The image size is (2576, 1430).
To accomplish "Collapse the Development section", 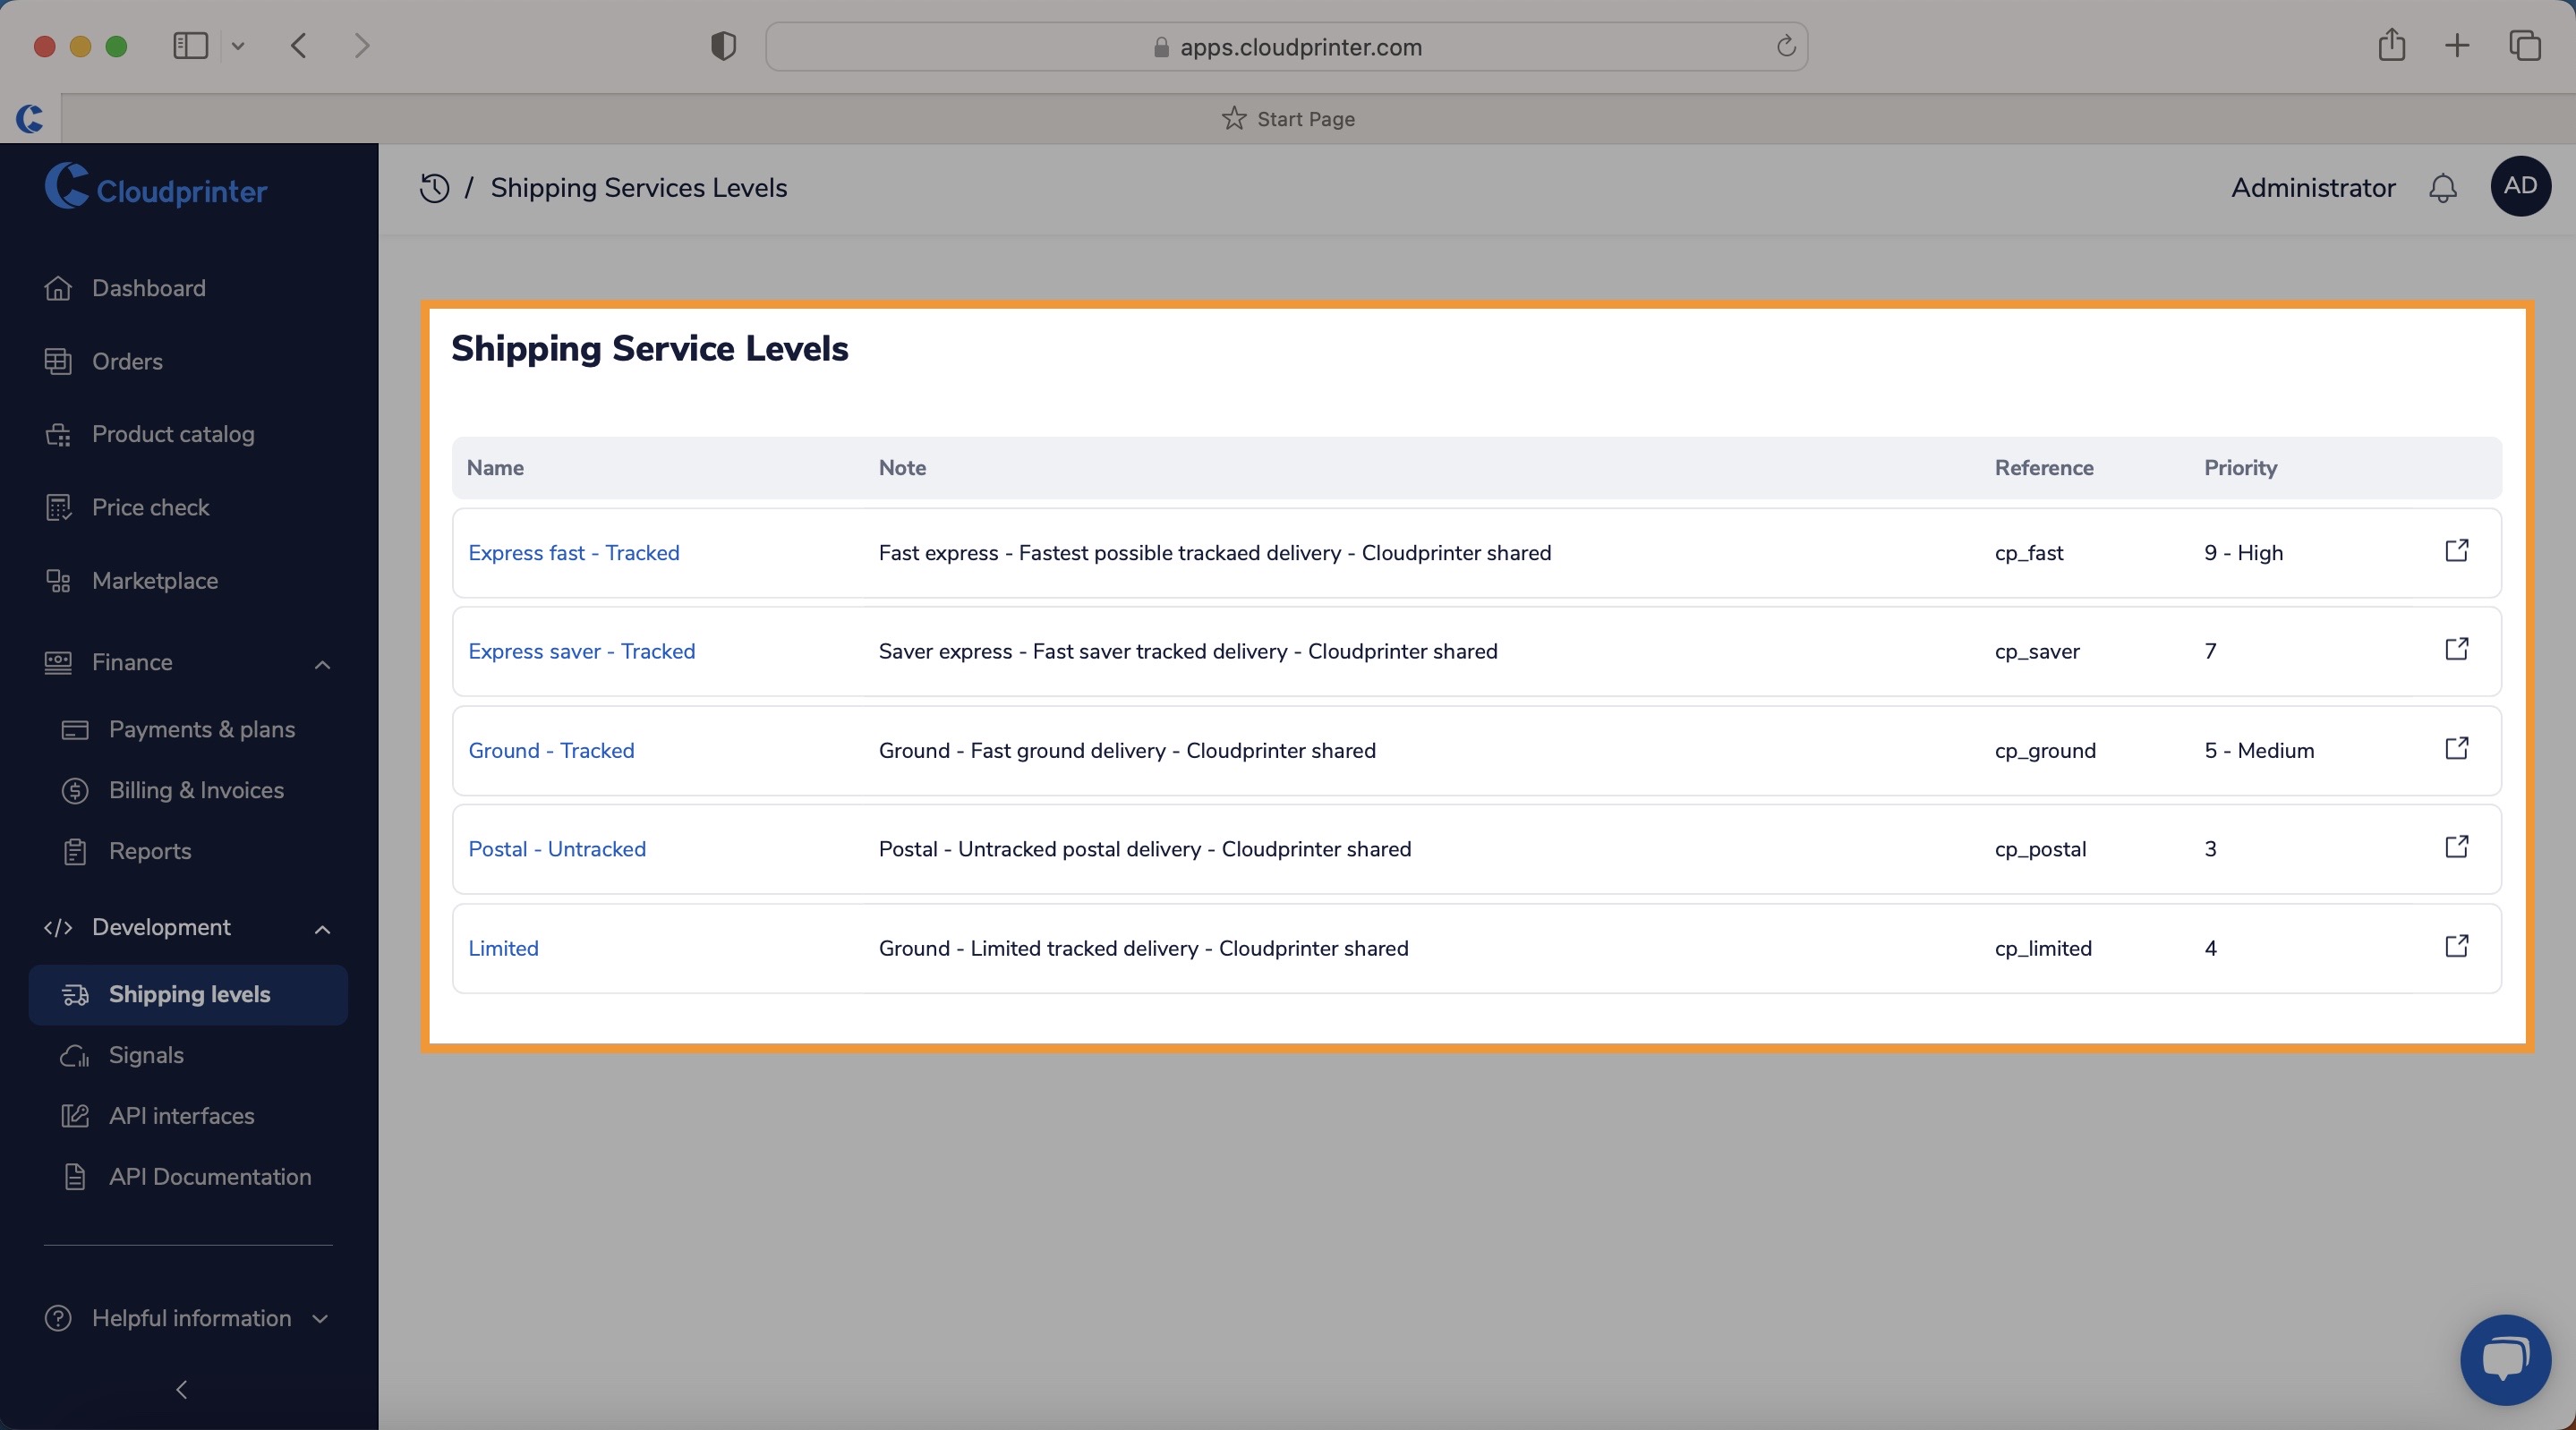I will point(321,929).
